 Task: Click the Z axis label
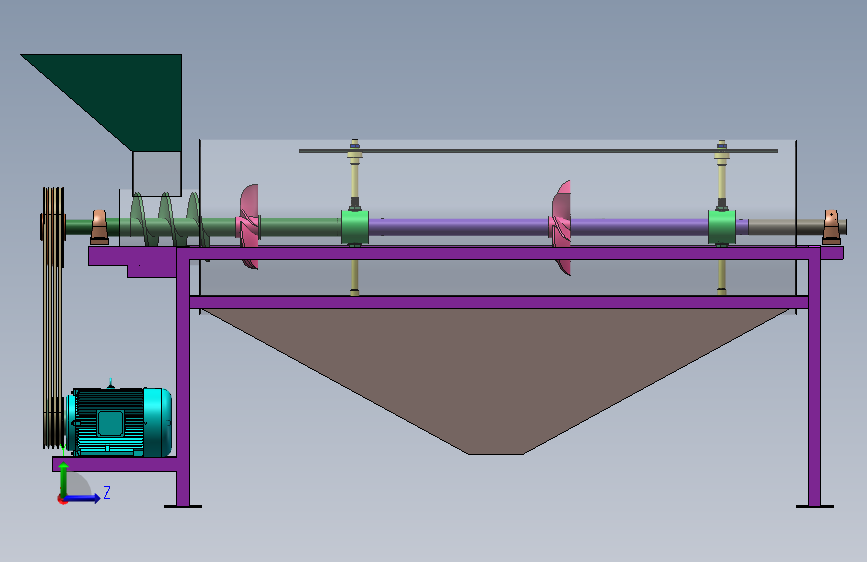(107, 492)
